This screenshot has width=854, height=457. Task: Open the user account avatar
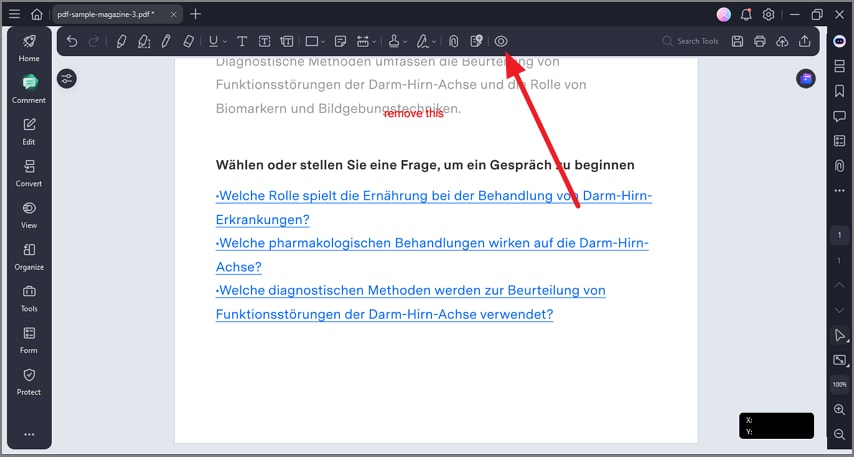724,15
